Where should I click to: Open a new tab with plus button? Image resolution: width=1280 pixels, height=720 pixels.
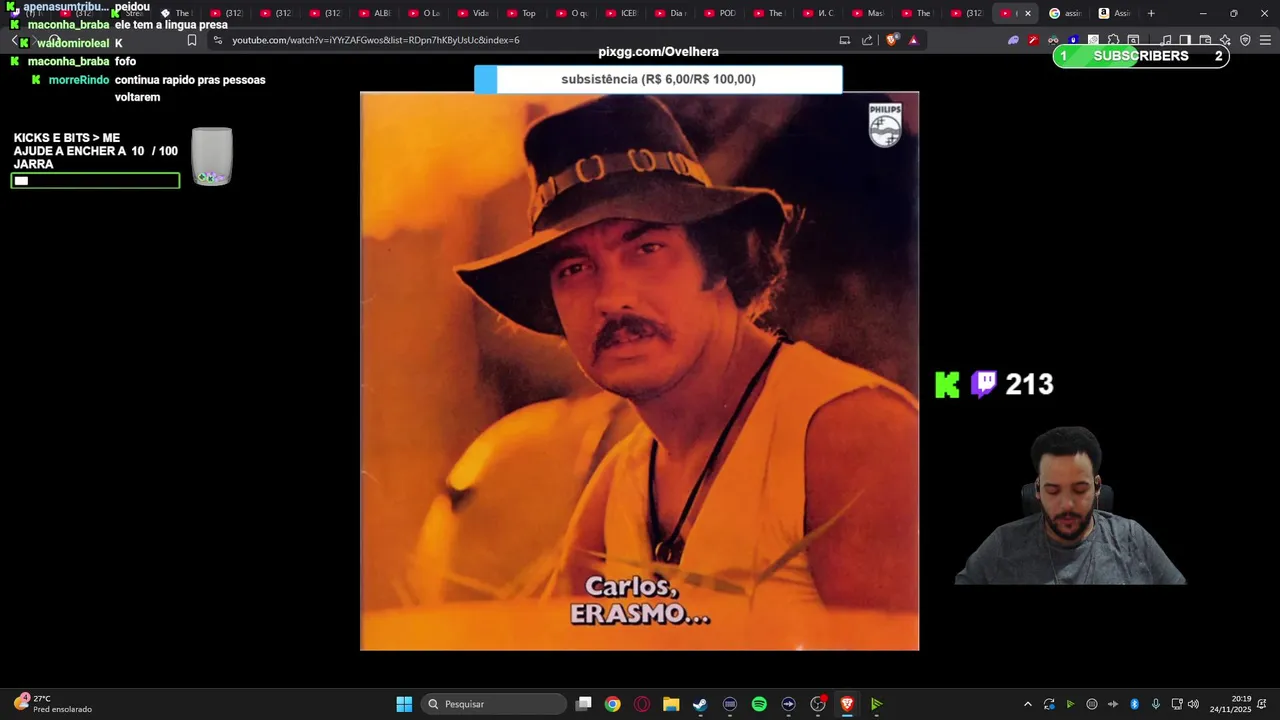click(x=1151, y=13)
